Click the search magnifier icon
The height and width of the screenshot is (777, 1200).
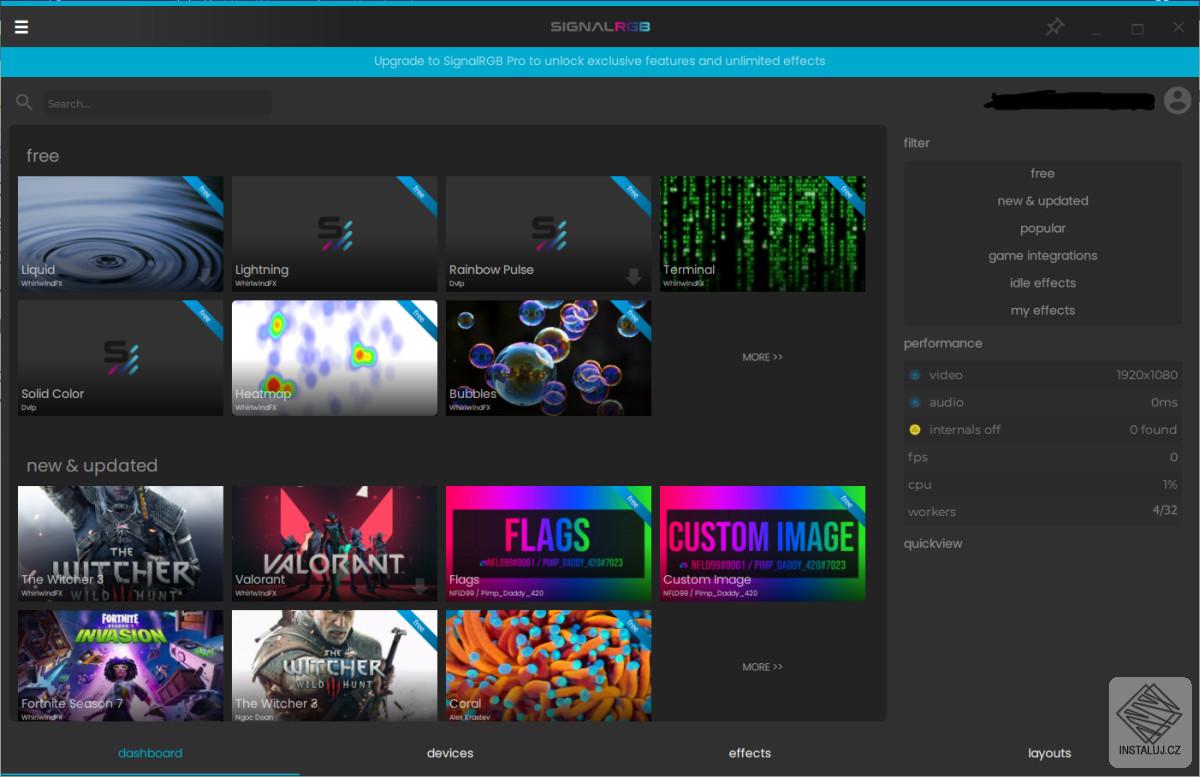tap(25, 103)
